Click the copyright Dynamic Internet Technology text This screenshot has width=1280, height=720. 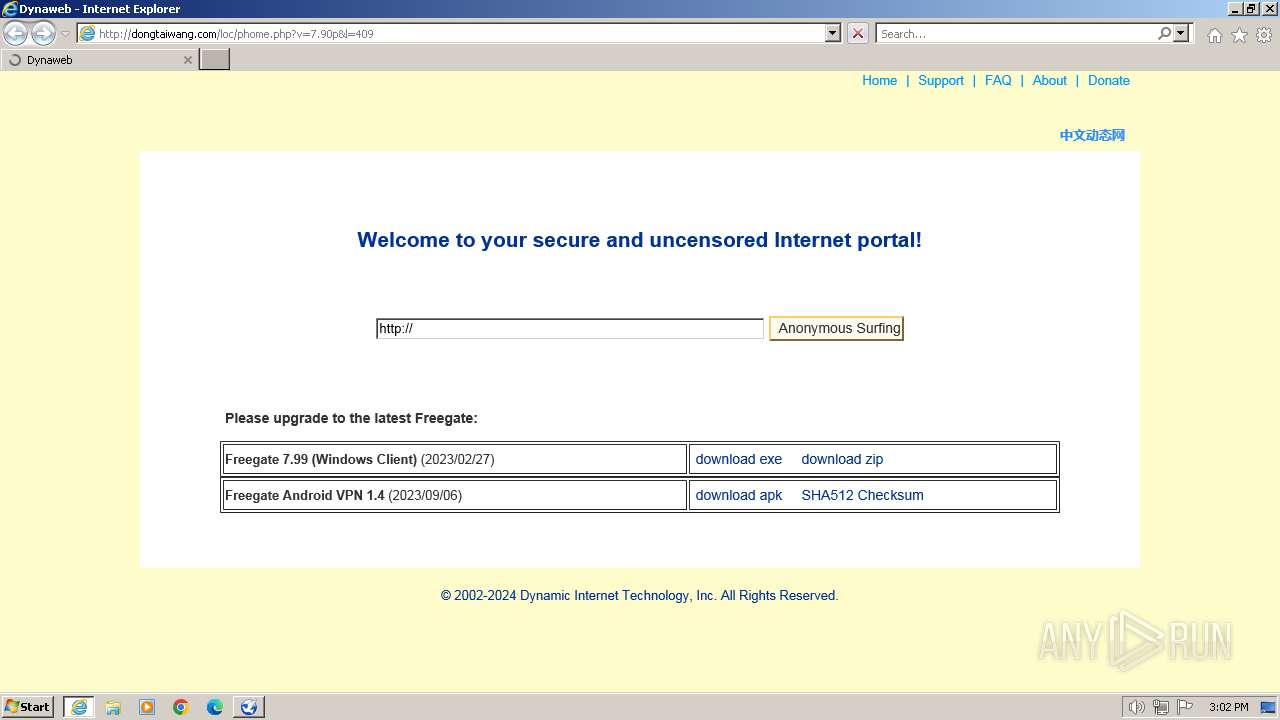coord(640,595)
